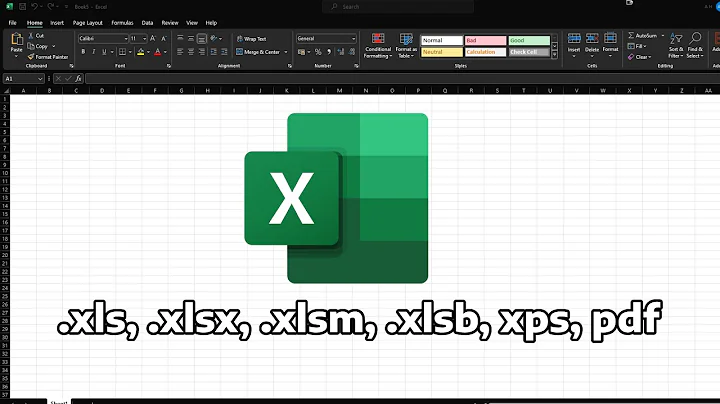Click the Insert cells icon
This screenshot has width=720, height=404.
tap(574, 39)
